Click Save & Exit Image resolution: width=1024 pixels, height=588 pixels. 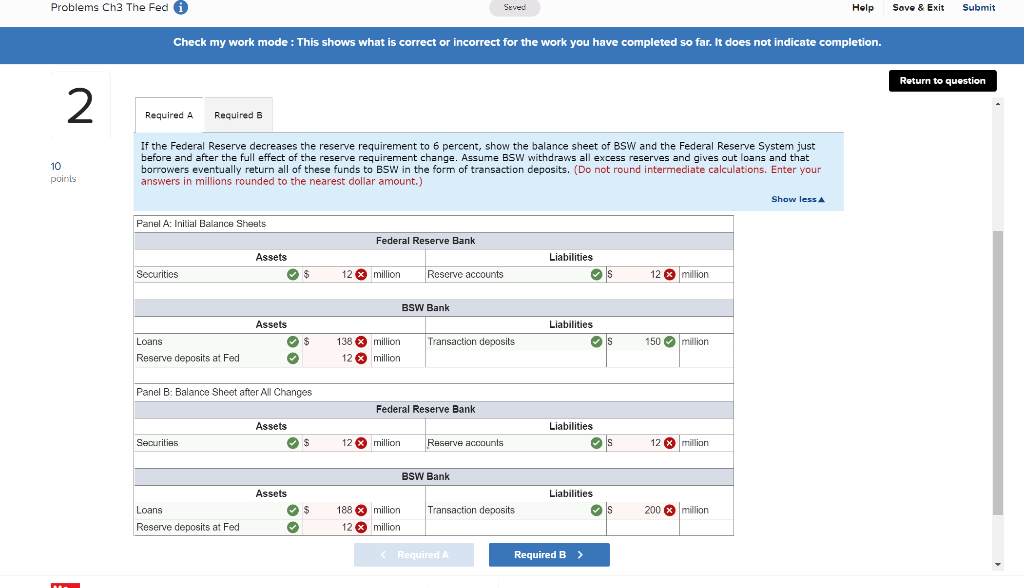point(917,8)
